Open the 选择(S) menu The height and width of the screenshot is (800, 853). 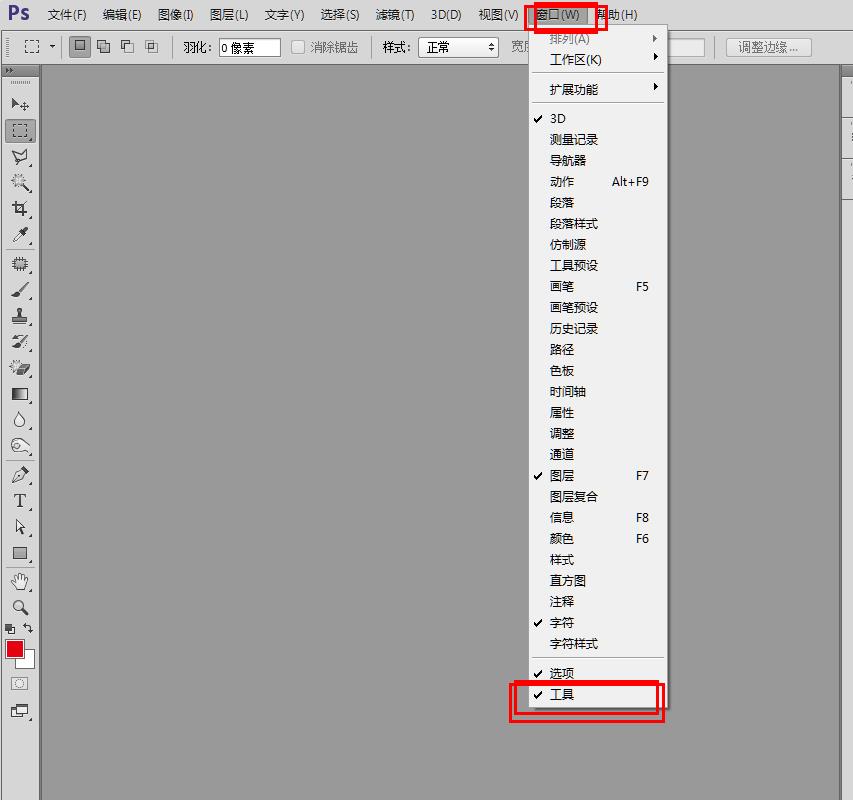pyautogui.click(x=340, y=15)
